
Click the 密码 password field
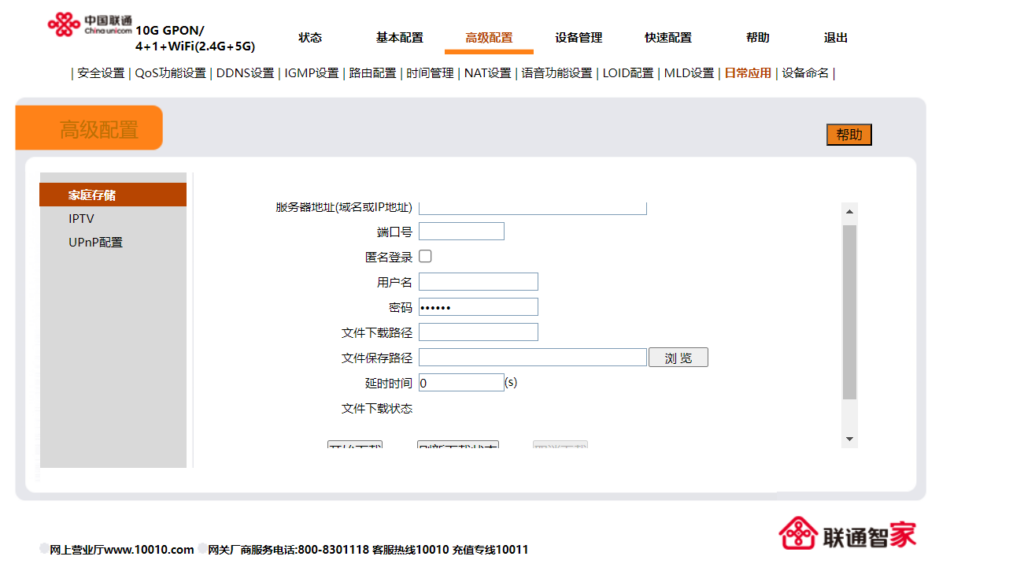478,307
